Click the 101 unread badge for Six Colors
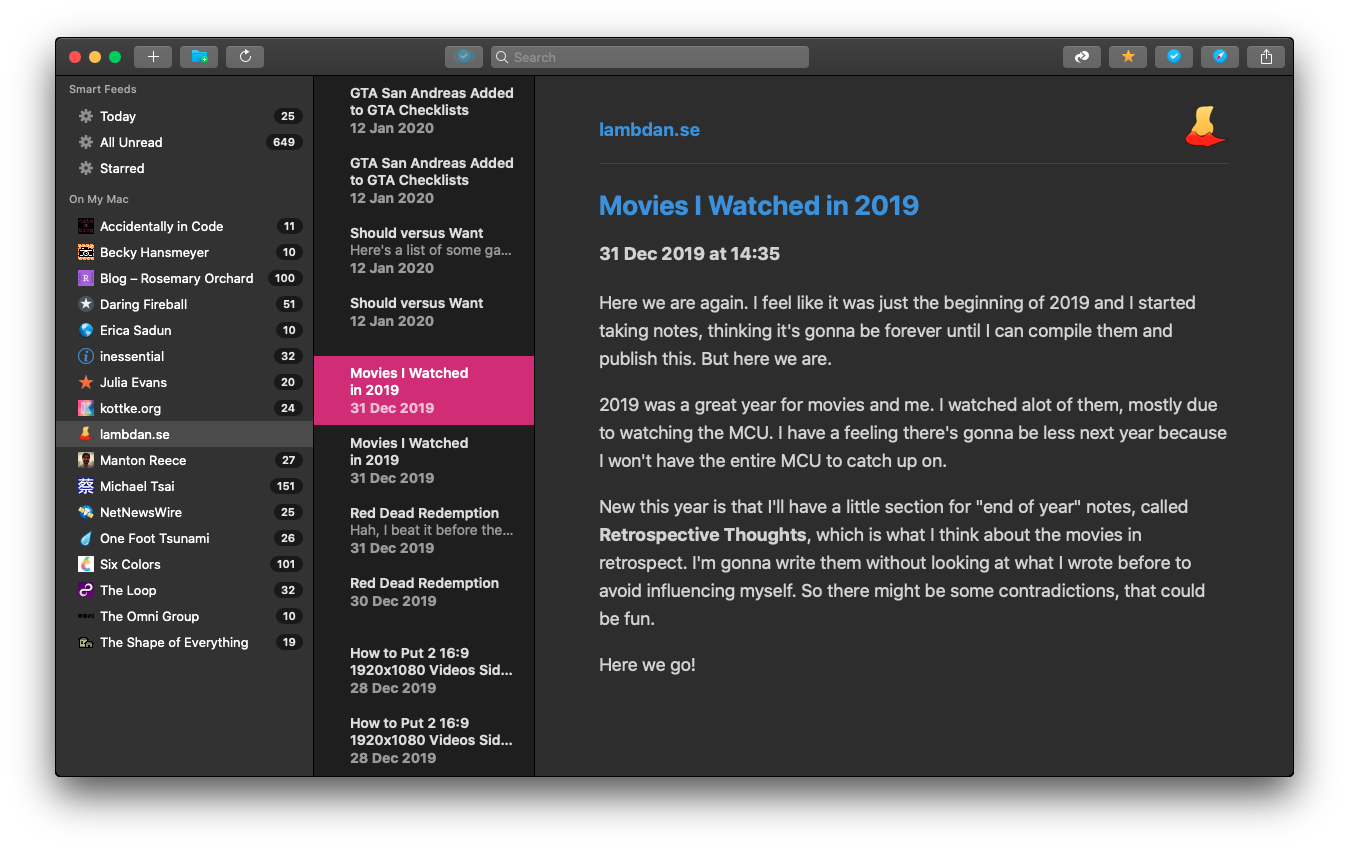The height and width of the screenshot is (850, 1349). (x=286, y=564)
